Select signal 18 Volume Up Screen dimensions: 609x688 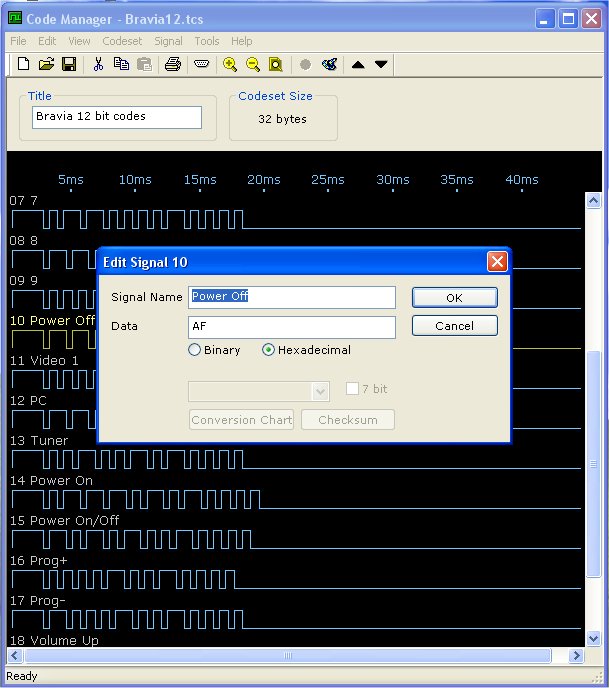pyautogui.click(x=54, y=641)
